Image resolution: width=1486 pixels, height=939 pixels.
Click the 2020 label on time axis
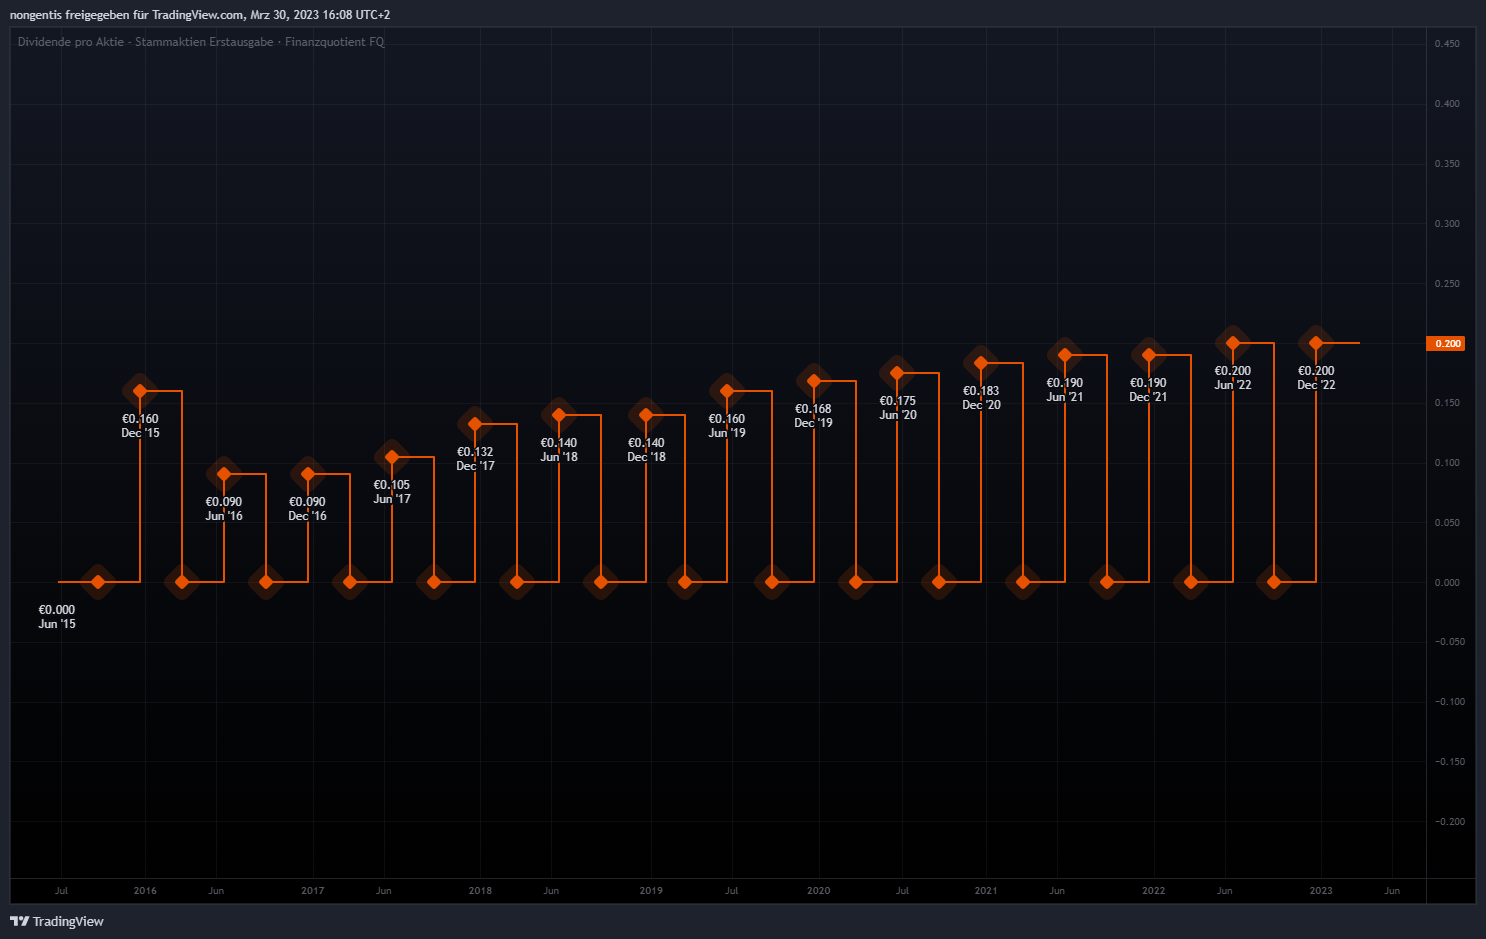pos(818,890)
